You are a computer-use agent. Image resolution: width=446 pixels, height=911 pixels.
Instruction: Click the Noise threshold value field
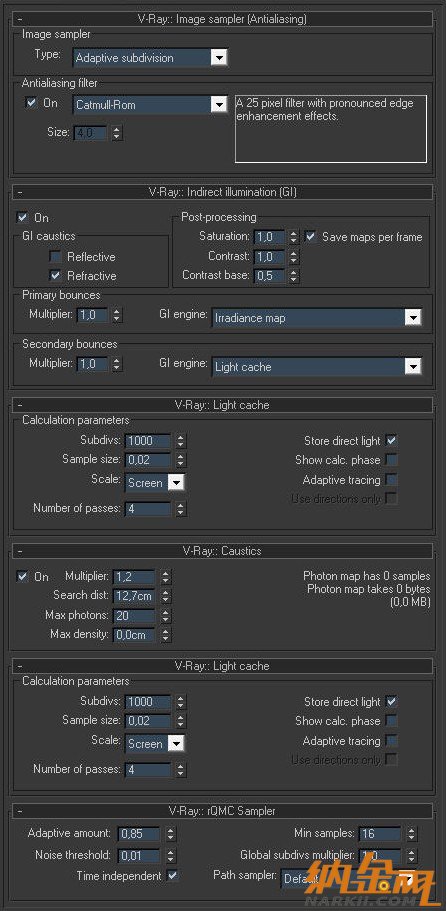coord(138,855)
